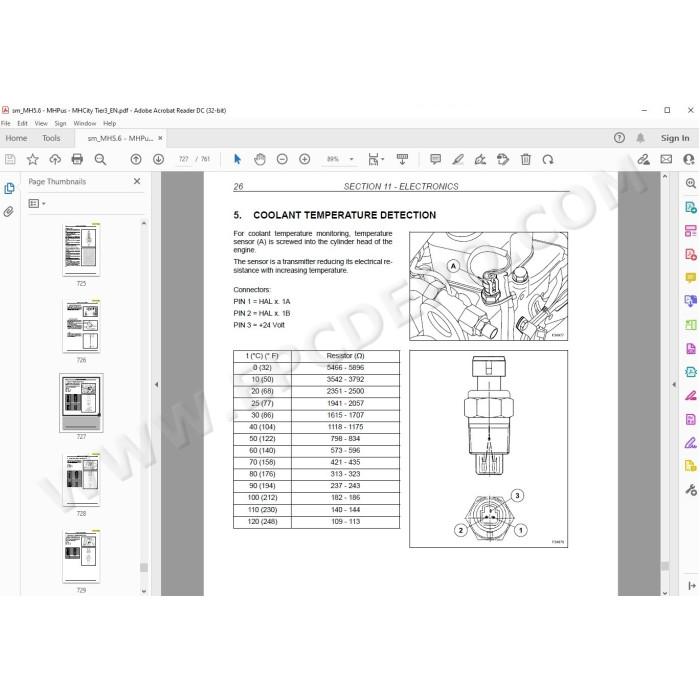Zoom out with minus icon

click(x=282, y=159)
